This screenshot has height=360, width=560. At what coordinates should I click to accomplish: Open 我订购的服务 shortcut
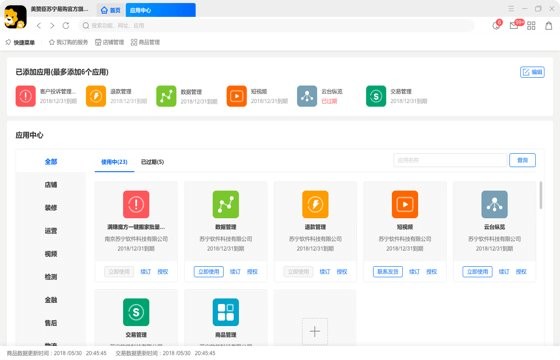[68, 42]
